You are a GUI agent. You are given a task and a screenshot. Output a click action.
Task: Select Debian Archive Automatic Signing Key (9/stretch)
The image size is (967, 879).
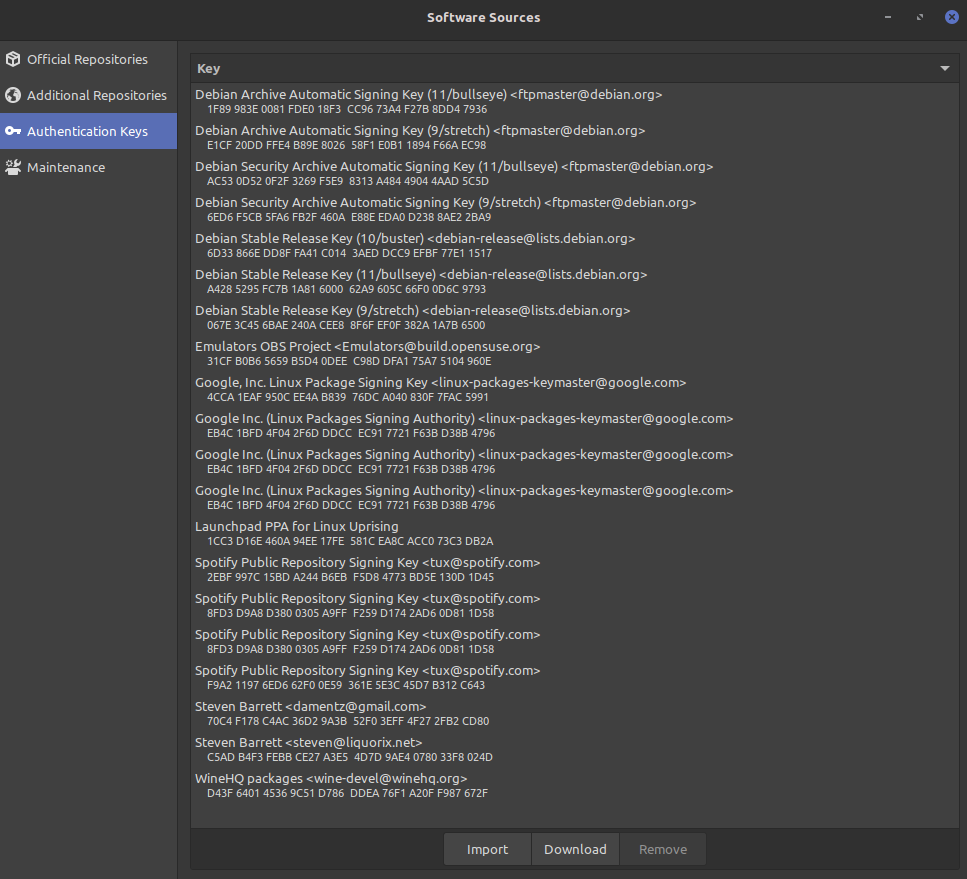(574, 137)
